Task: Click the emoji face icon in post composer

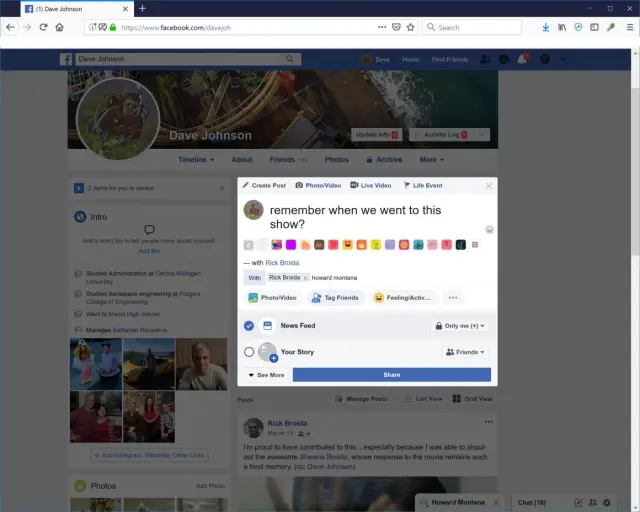Action: tap(489, 229)
